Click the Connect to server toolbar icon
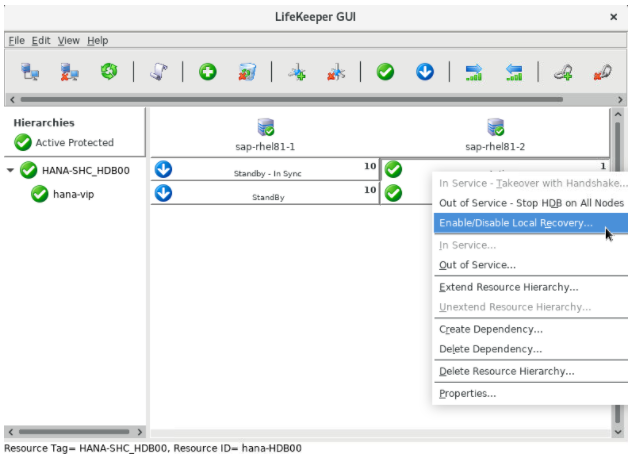This screenshot has width=638, height=460. coord(30,72)
